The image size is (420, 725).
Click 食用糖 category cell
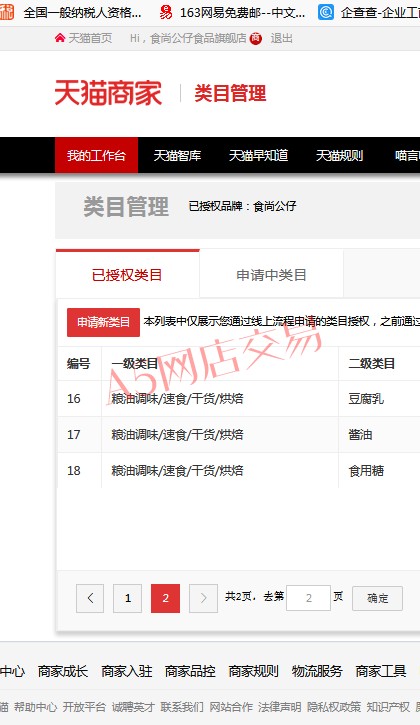click(x=366, y=471)
